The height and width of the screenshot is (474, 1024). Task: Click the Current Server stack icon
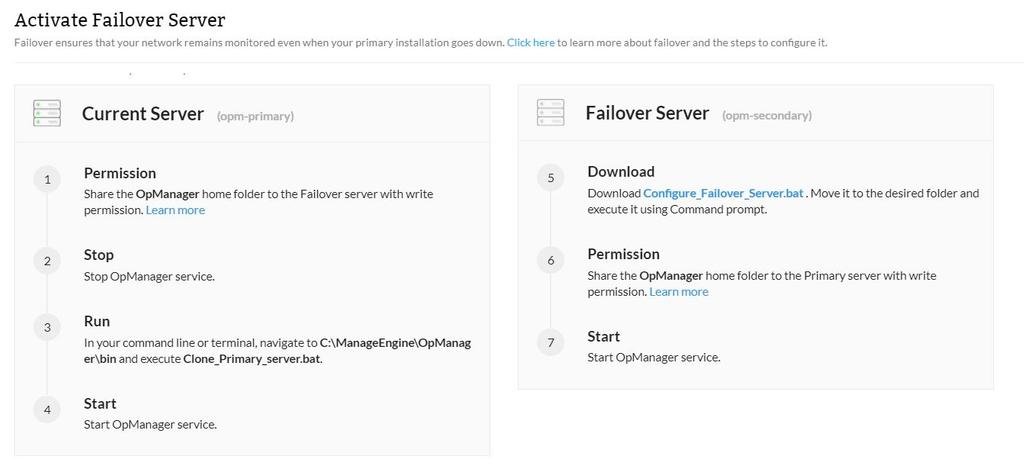click(47, 113)
